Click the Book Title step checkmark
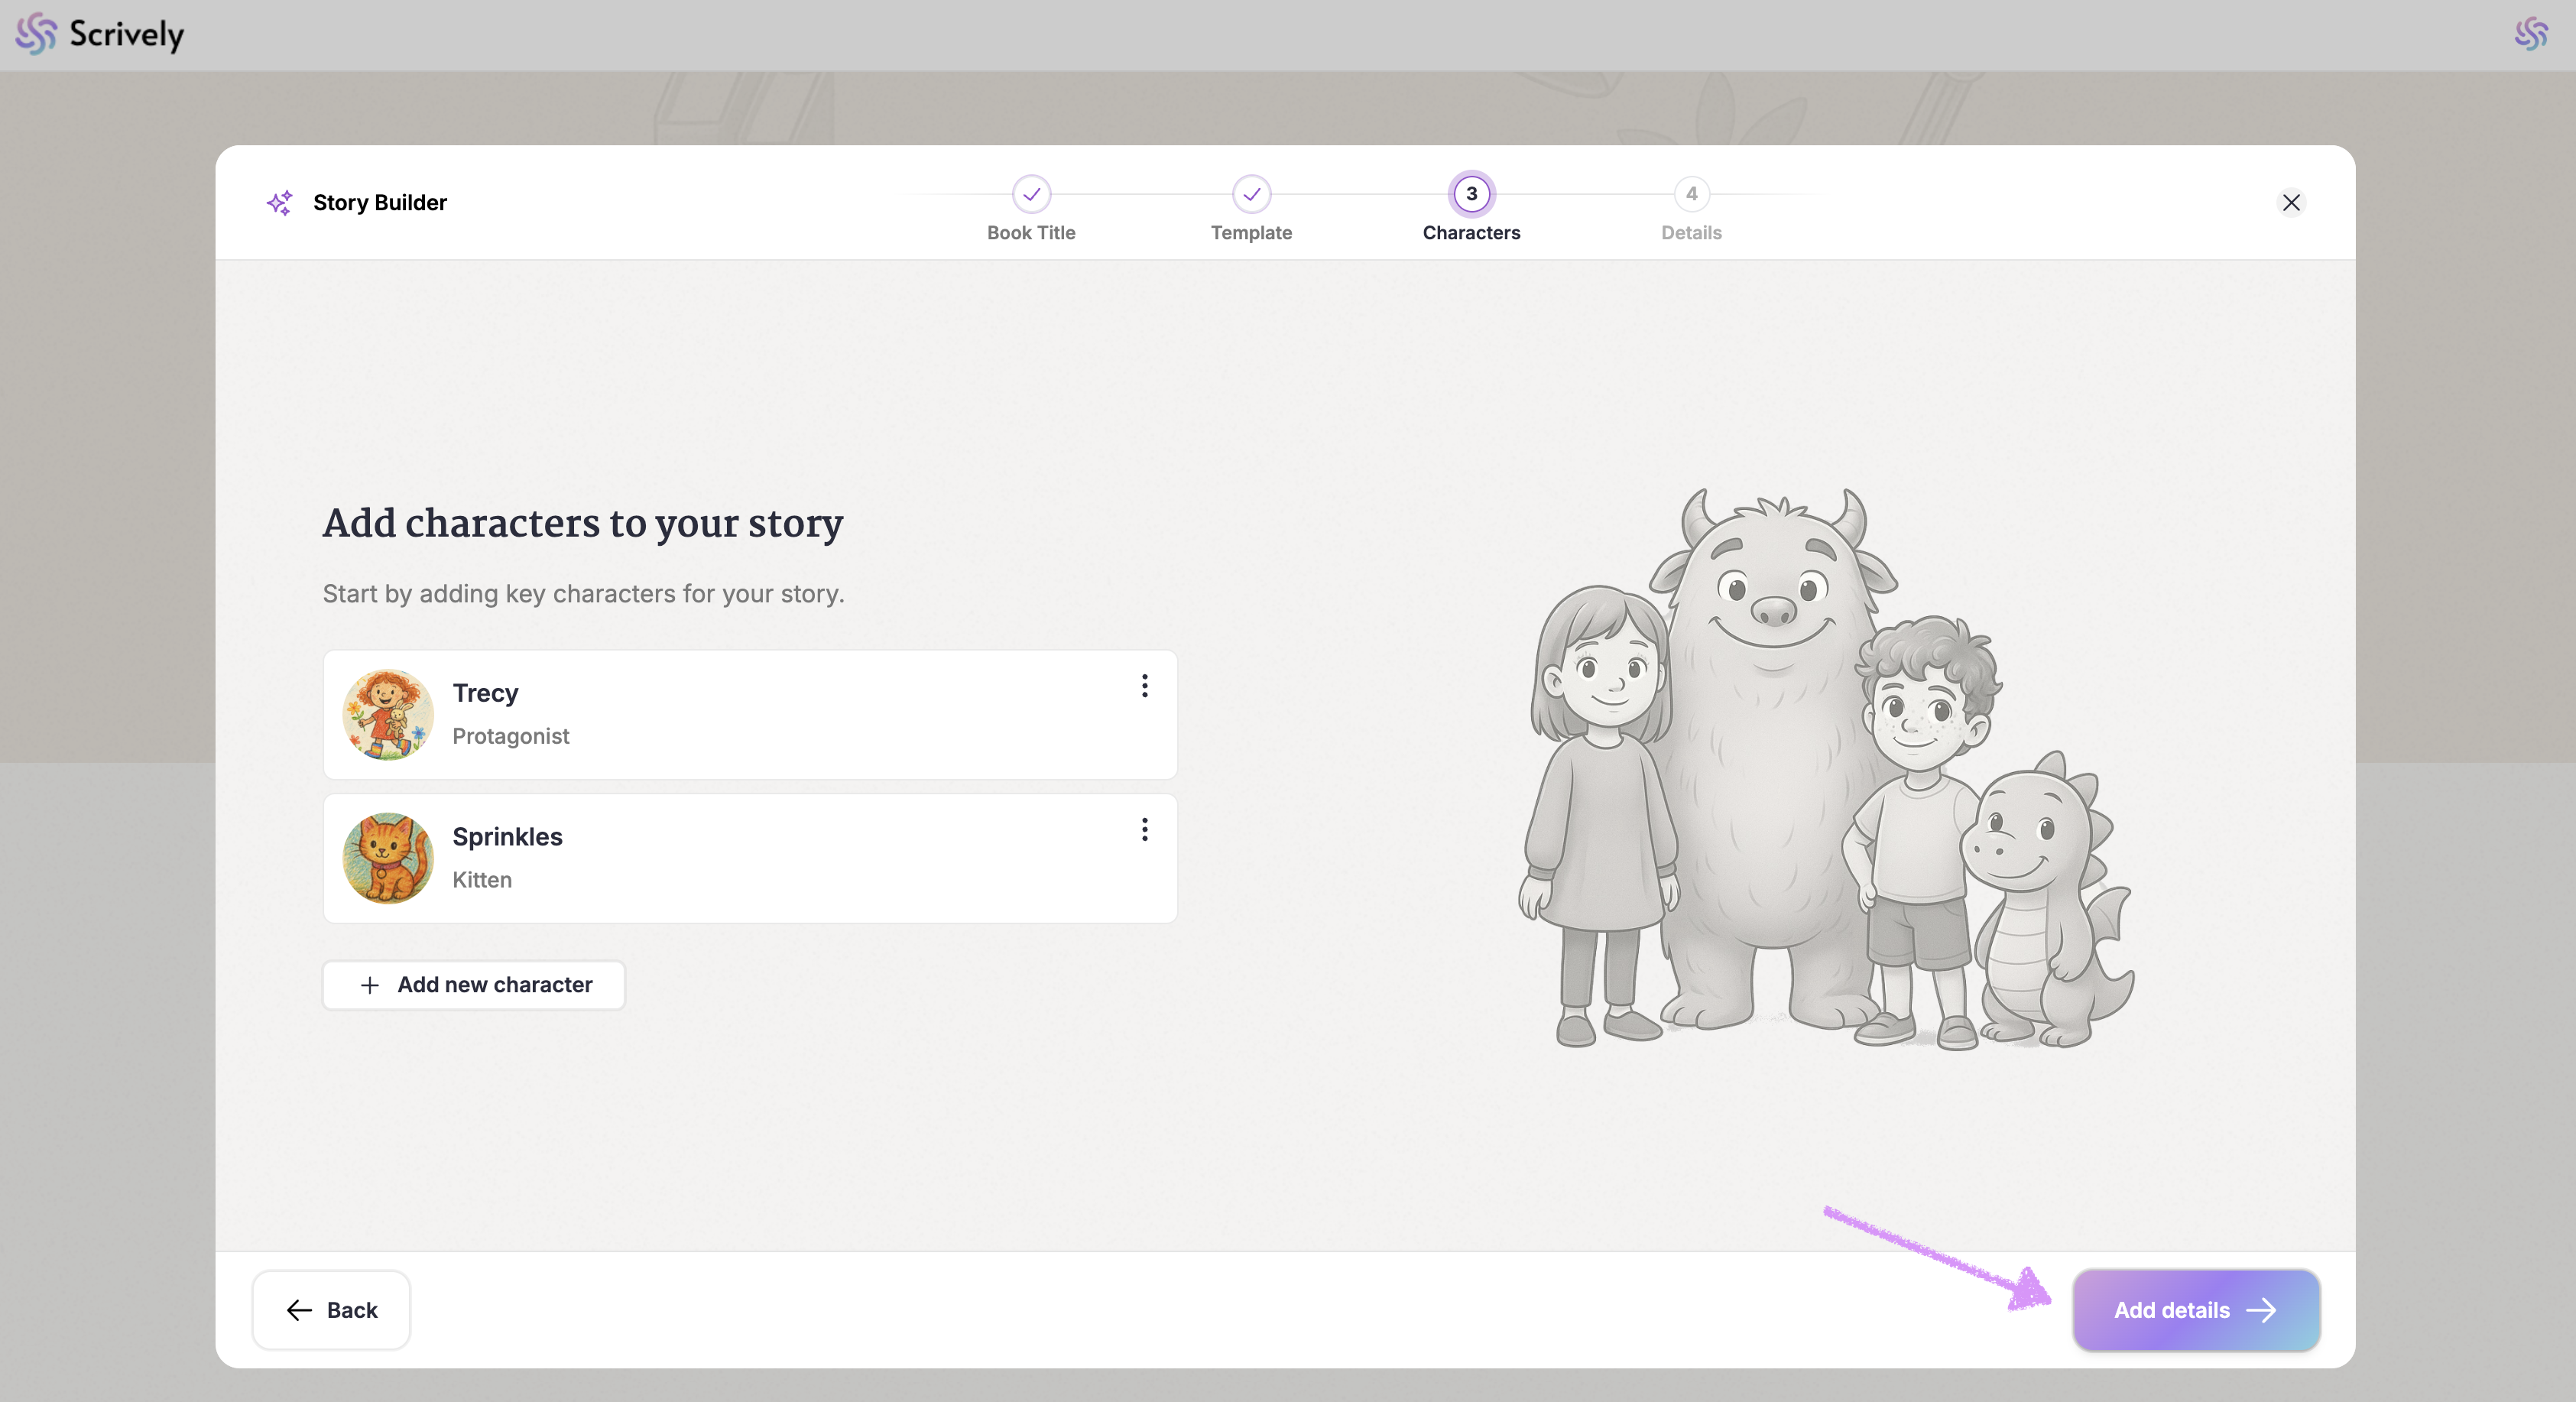 pyautogui.click(x=1031, y=194)
